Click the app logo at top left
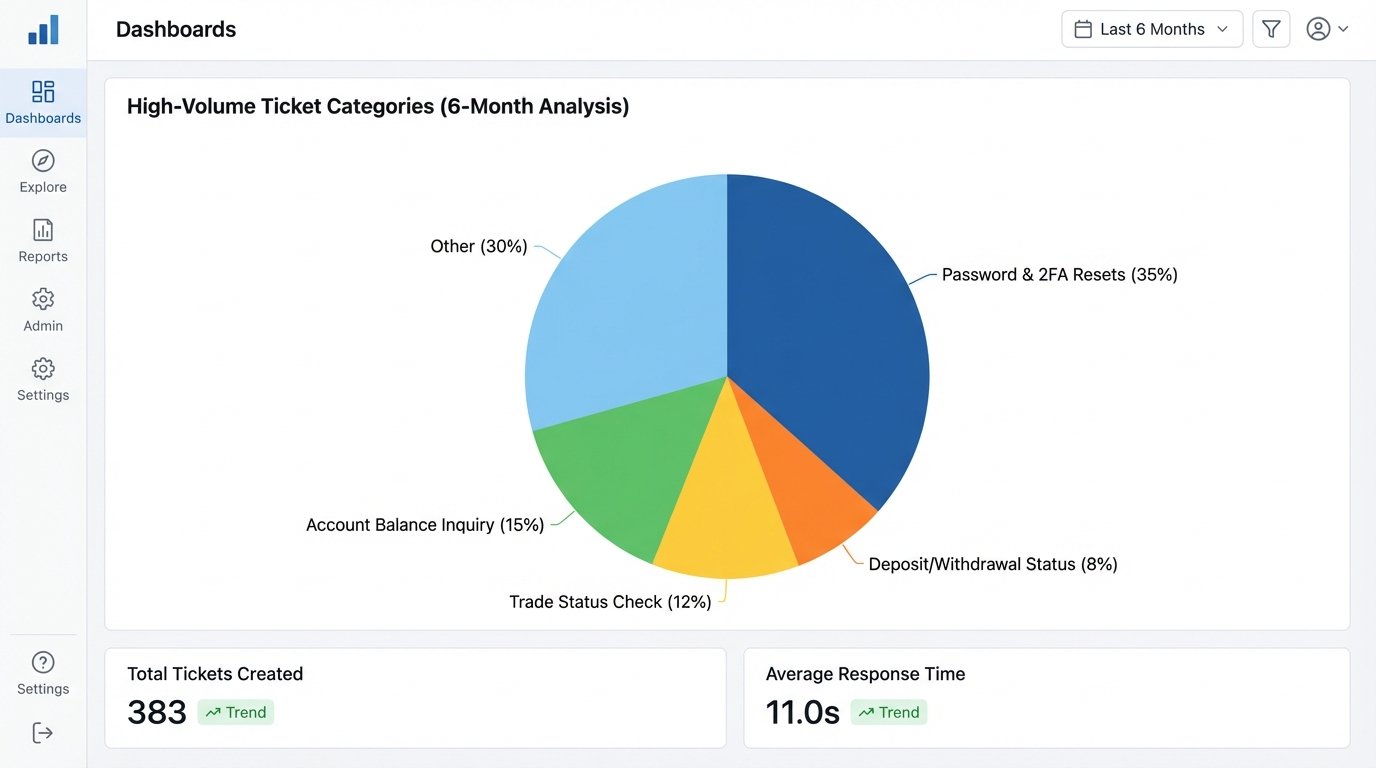This screenshot has height=768, width=1376. pyautogui.click(x=43, y=31)
